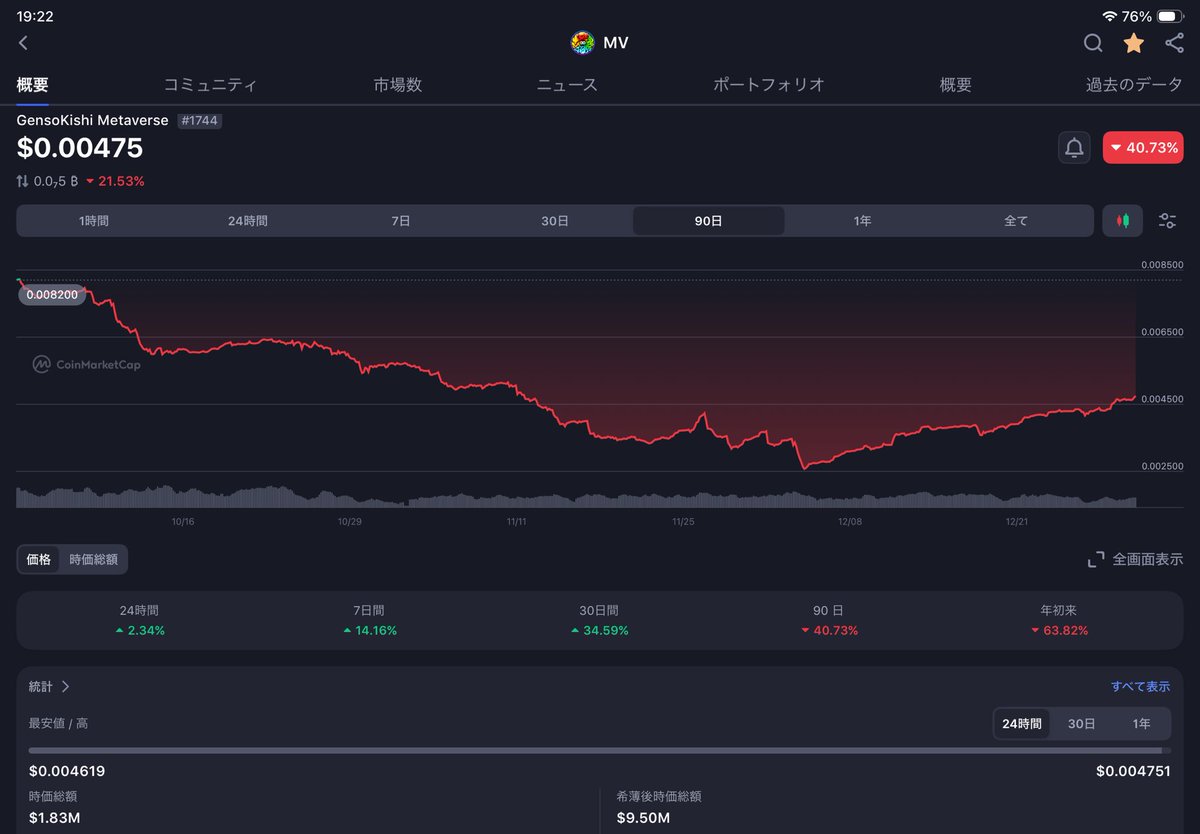
Task: Open the second 概要 tab
Action: [x=956, y=85]
